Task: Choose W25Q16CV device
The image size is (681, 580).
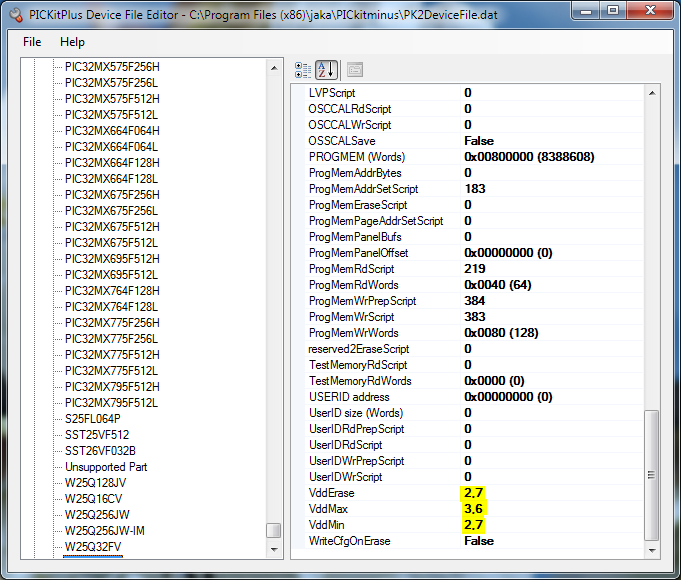Action: click(93, 499)
